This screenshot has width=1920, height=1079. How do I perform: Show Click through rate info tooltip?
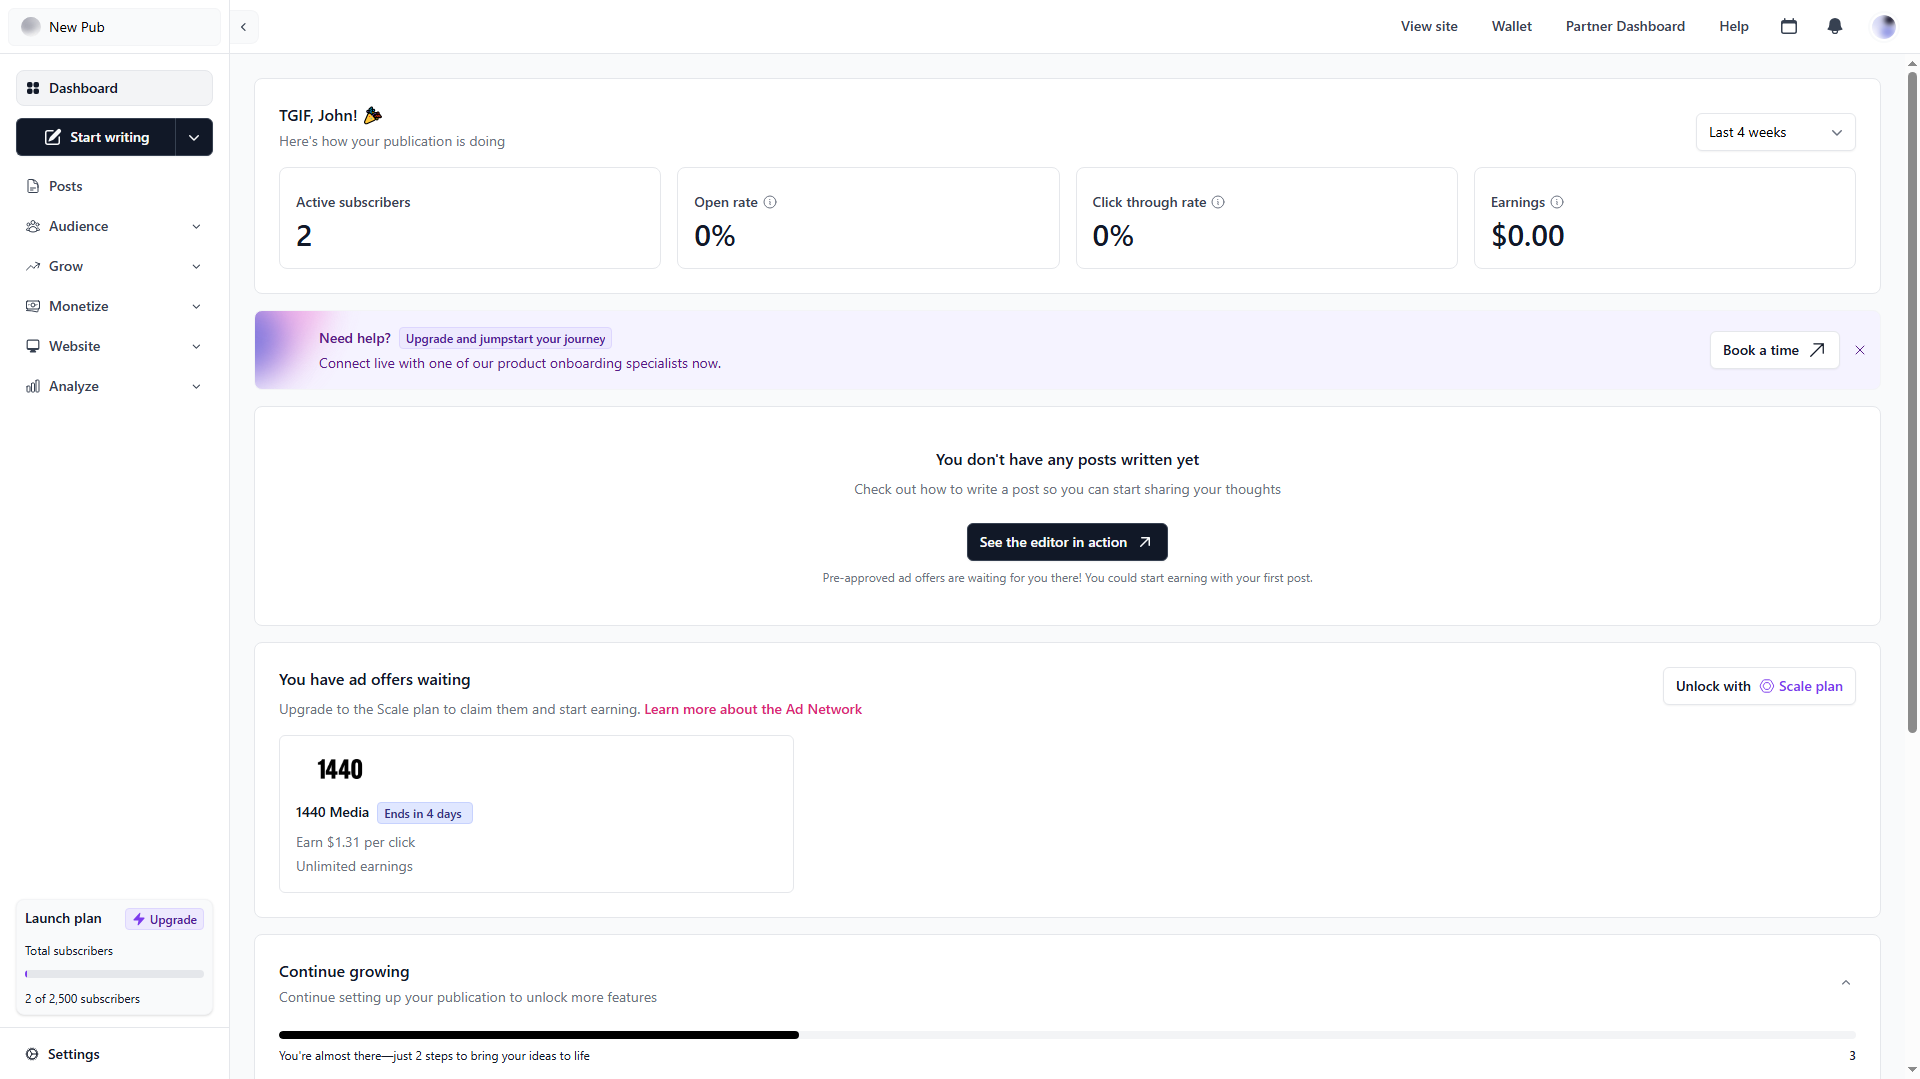coord(1218,202)
